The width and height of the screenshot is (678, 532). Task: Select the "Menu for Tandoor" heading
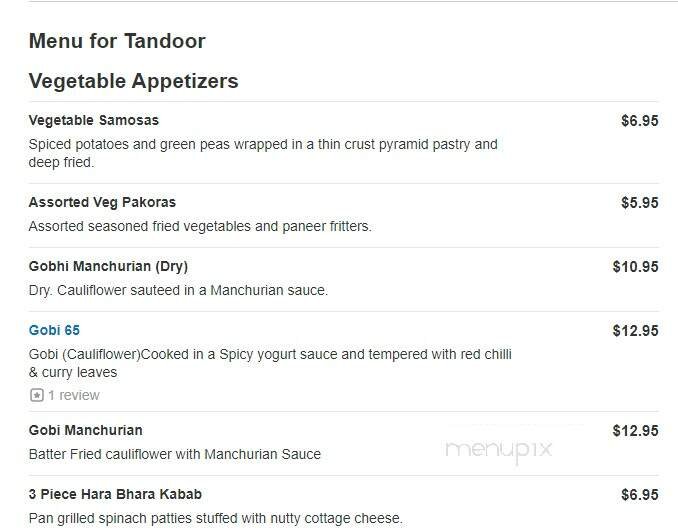117,41
